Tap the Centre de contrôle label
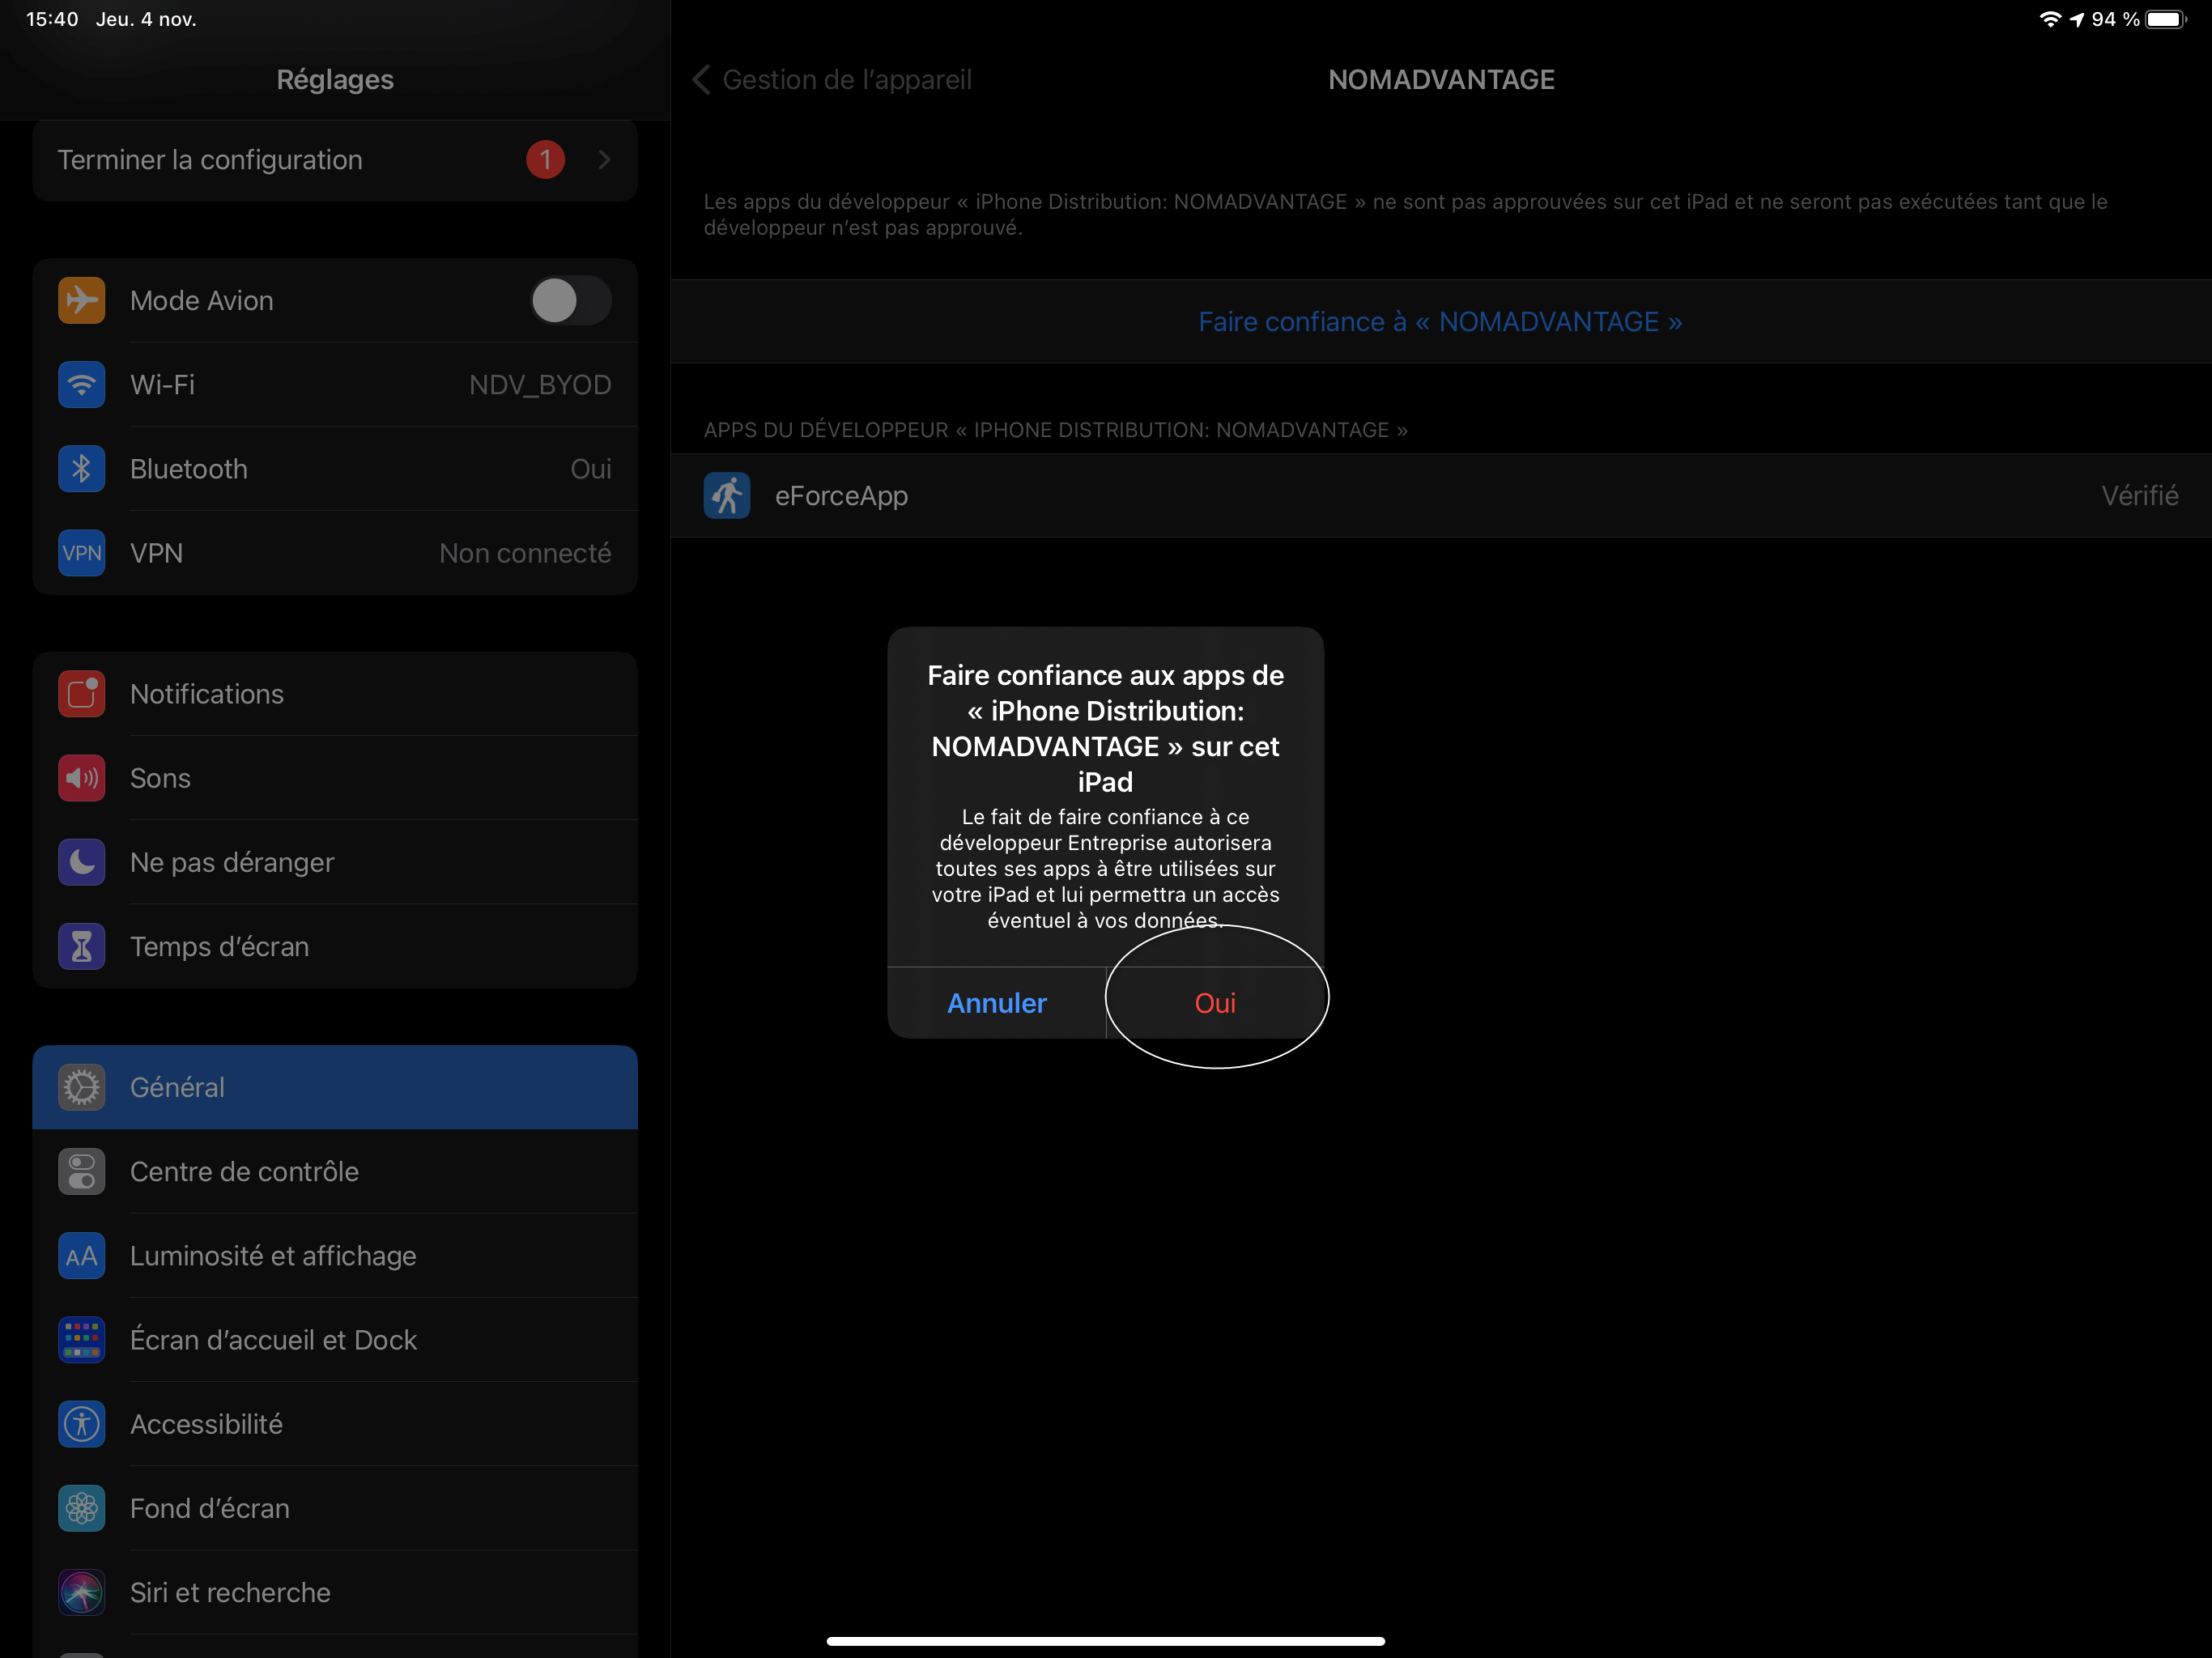2212x1658 pixels. 244,1171
